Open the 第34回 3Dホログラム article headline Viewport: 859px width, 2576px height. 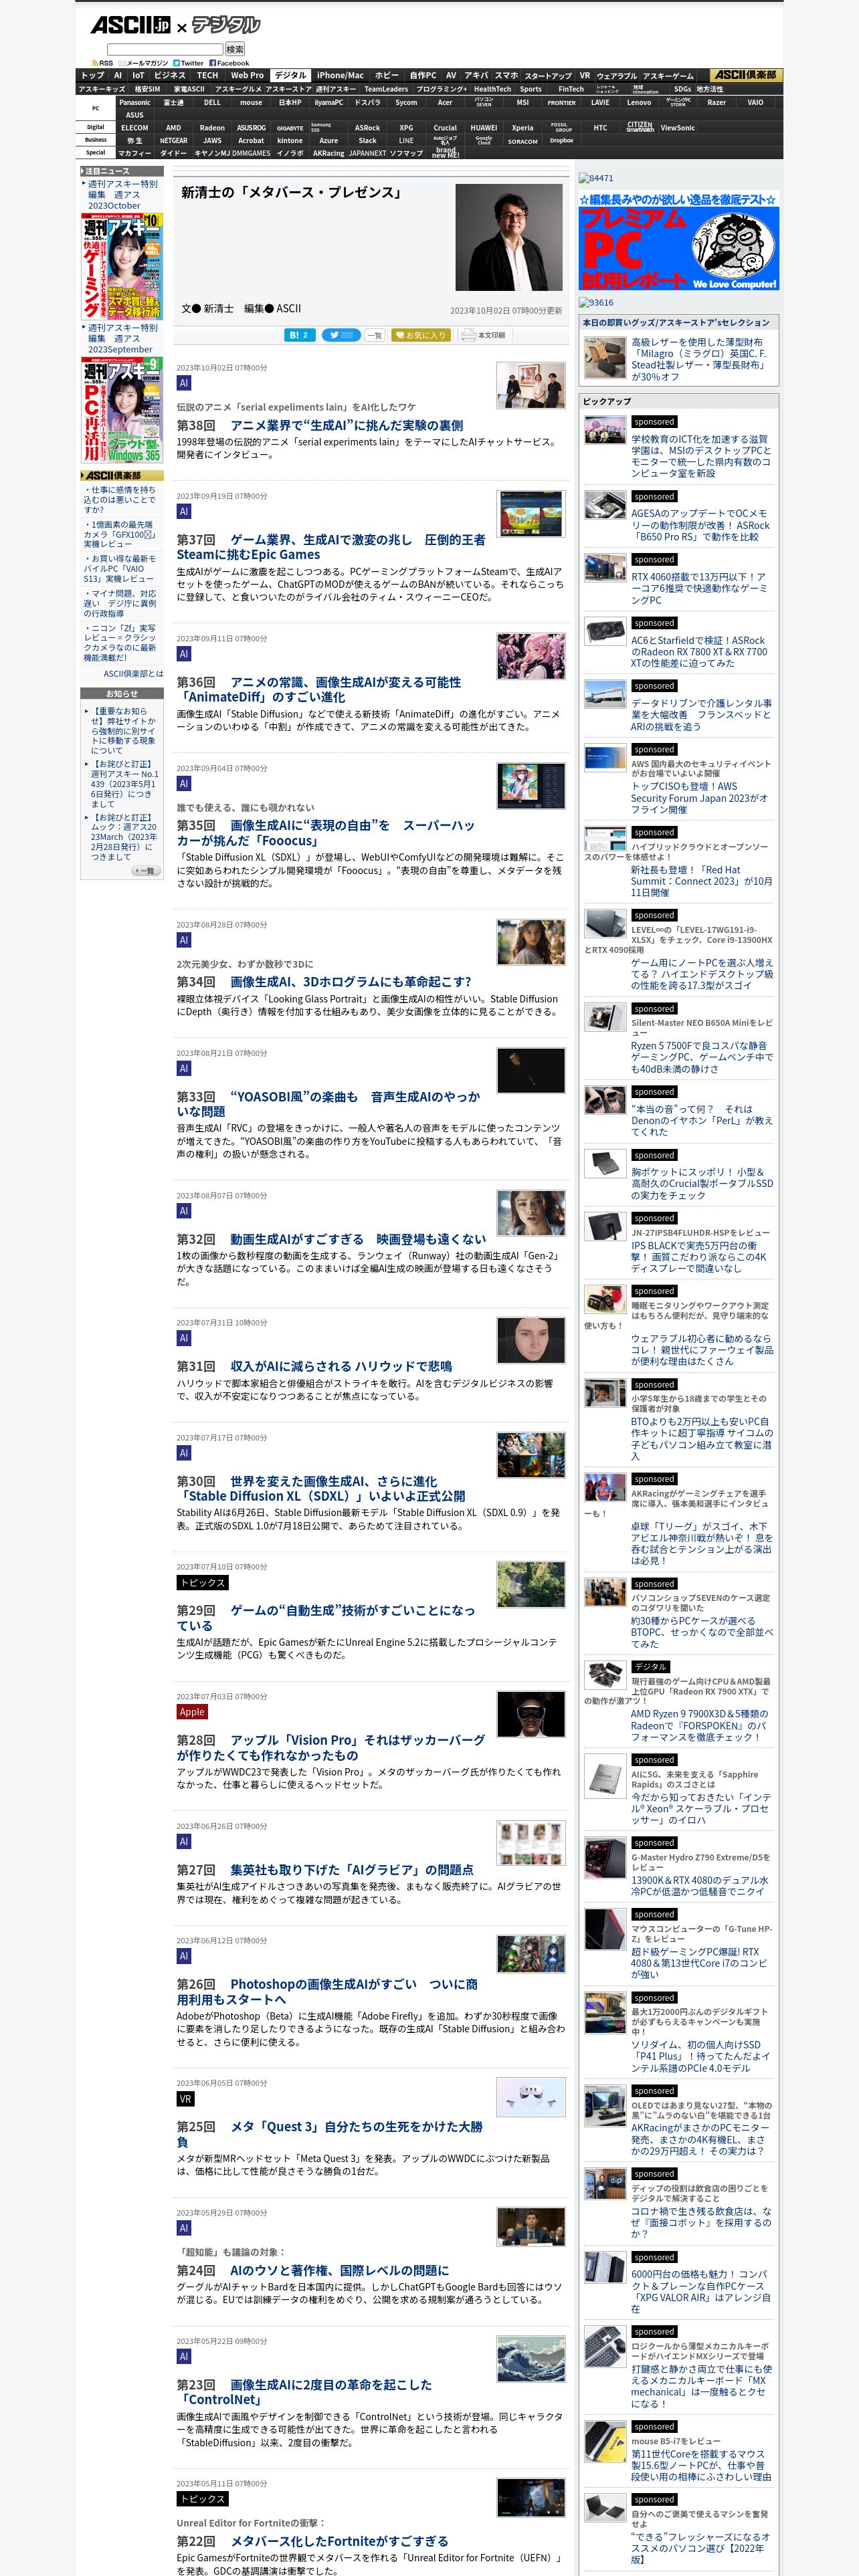click(324, 982)
